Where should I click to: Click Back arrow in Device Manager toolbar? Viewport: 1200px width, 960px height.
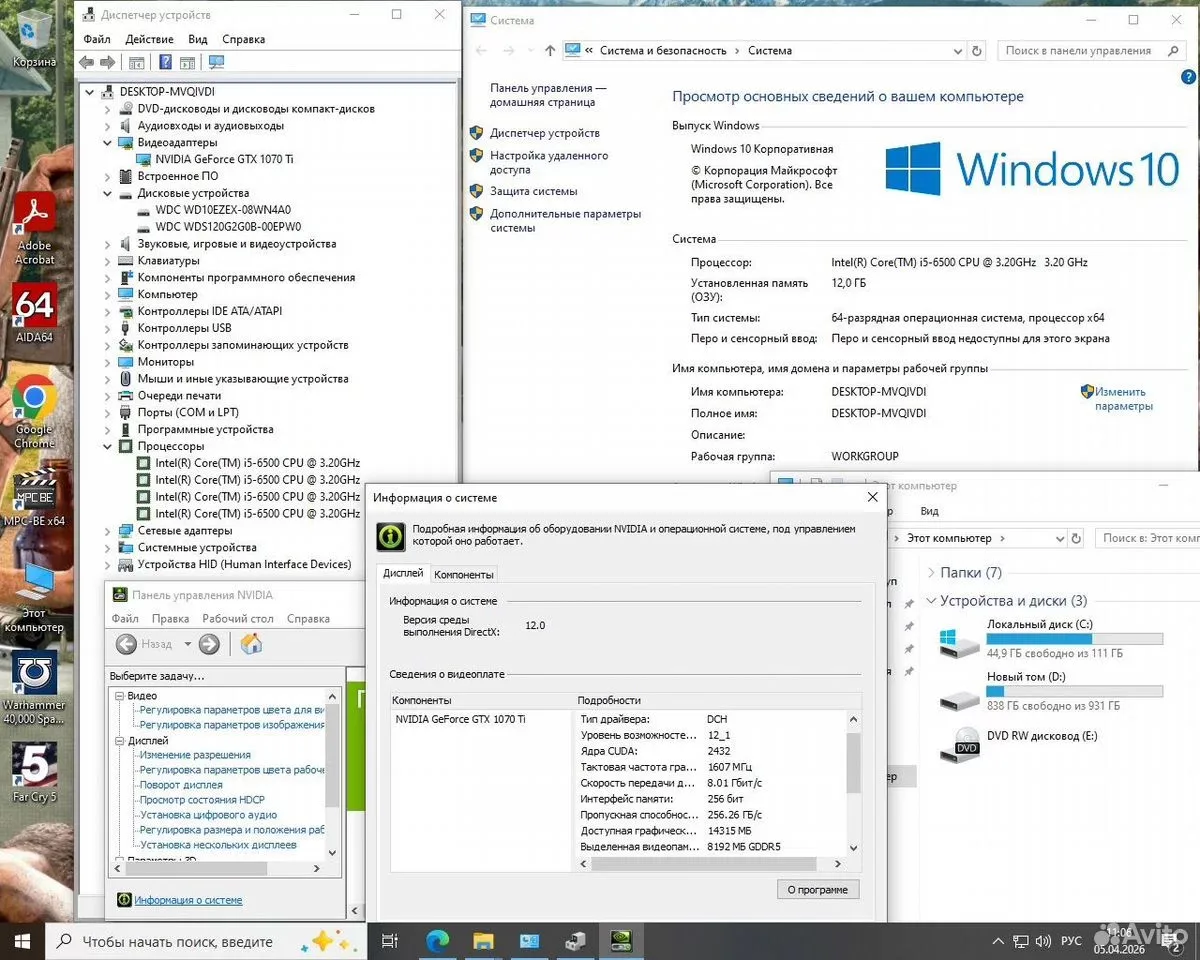point(86,62)
